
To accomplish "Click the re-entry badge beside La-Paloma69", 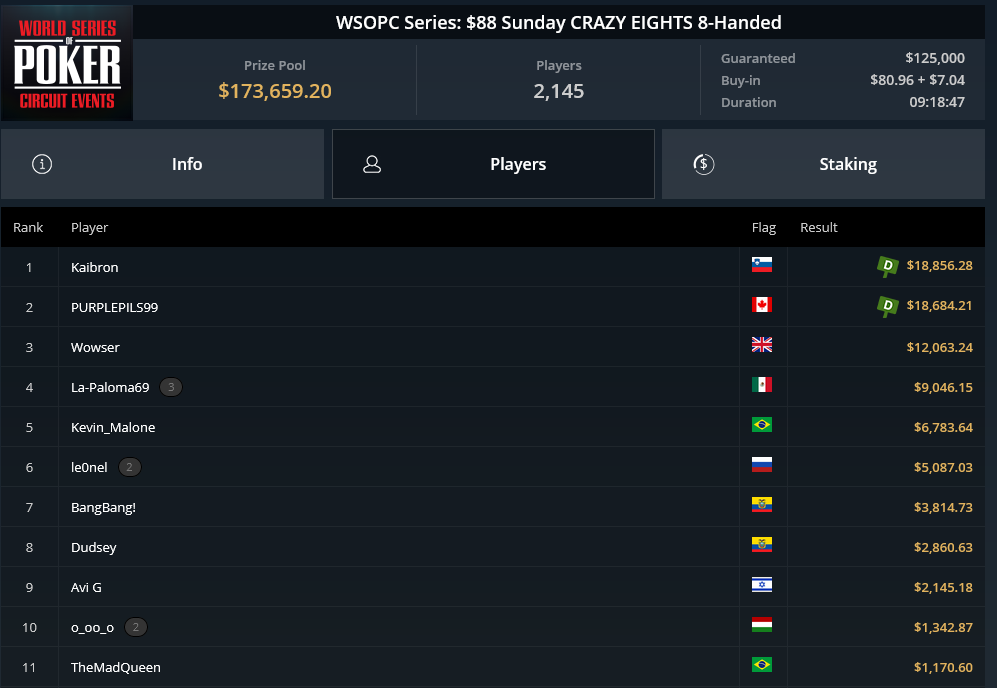I will coord(170,387).
